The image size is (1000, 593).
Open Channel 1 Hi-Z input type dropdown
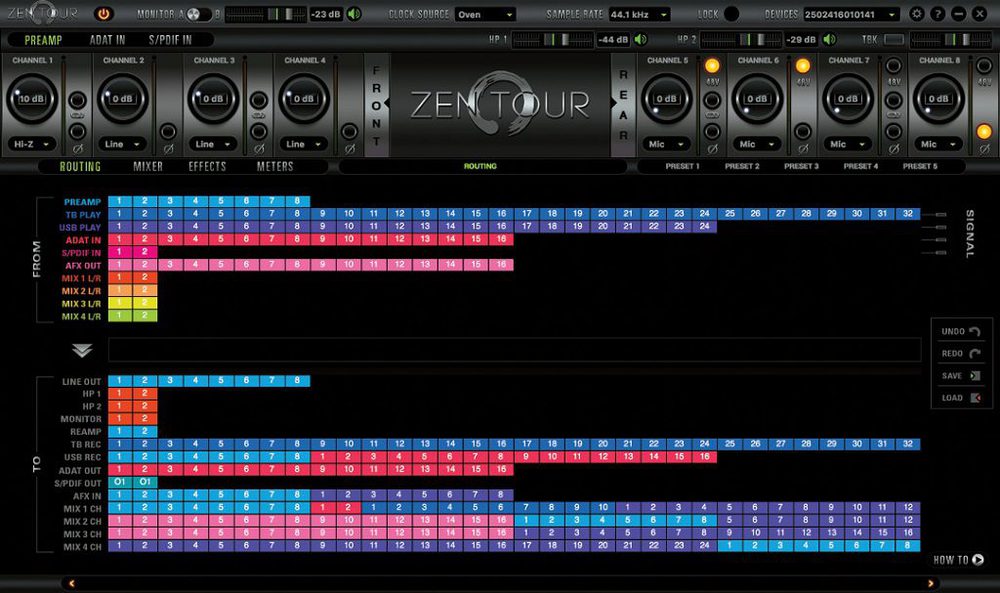(31, 144)
